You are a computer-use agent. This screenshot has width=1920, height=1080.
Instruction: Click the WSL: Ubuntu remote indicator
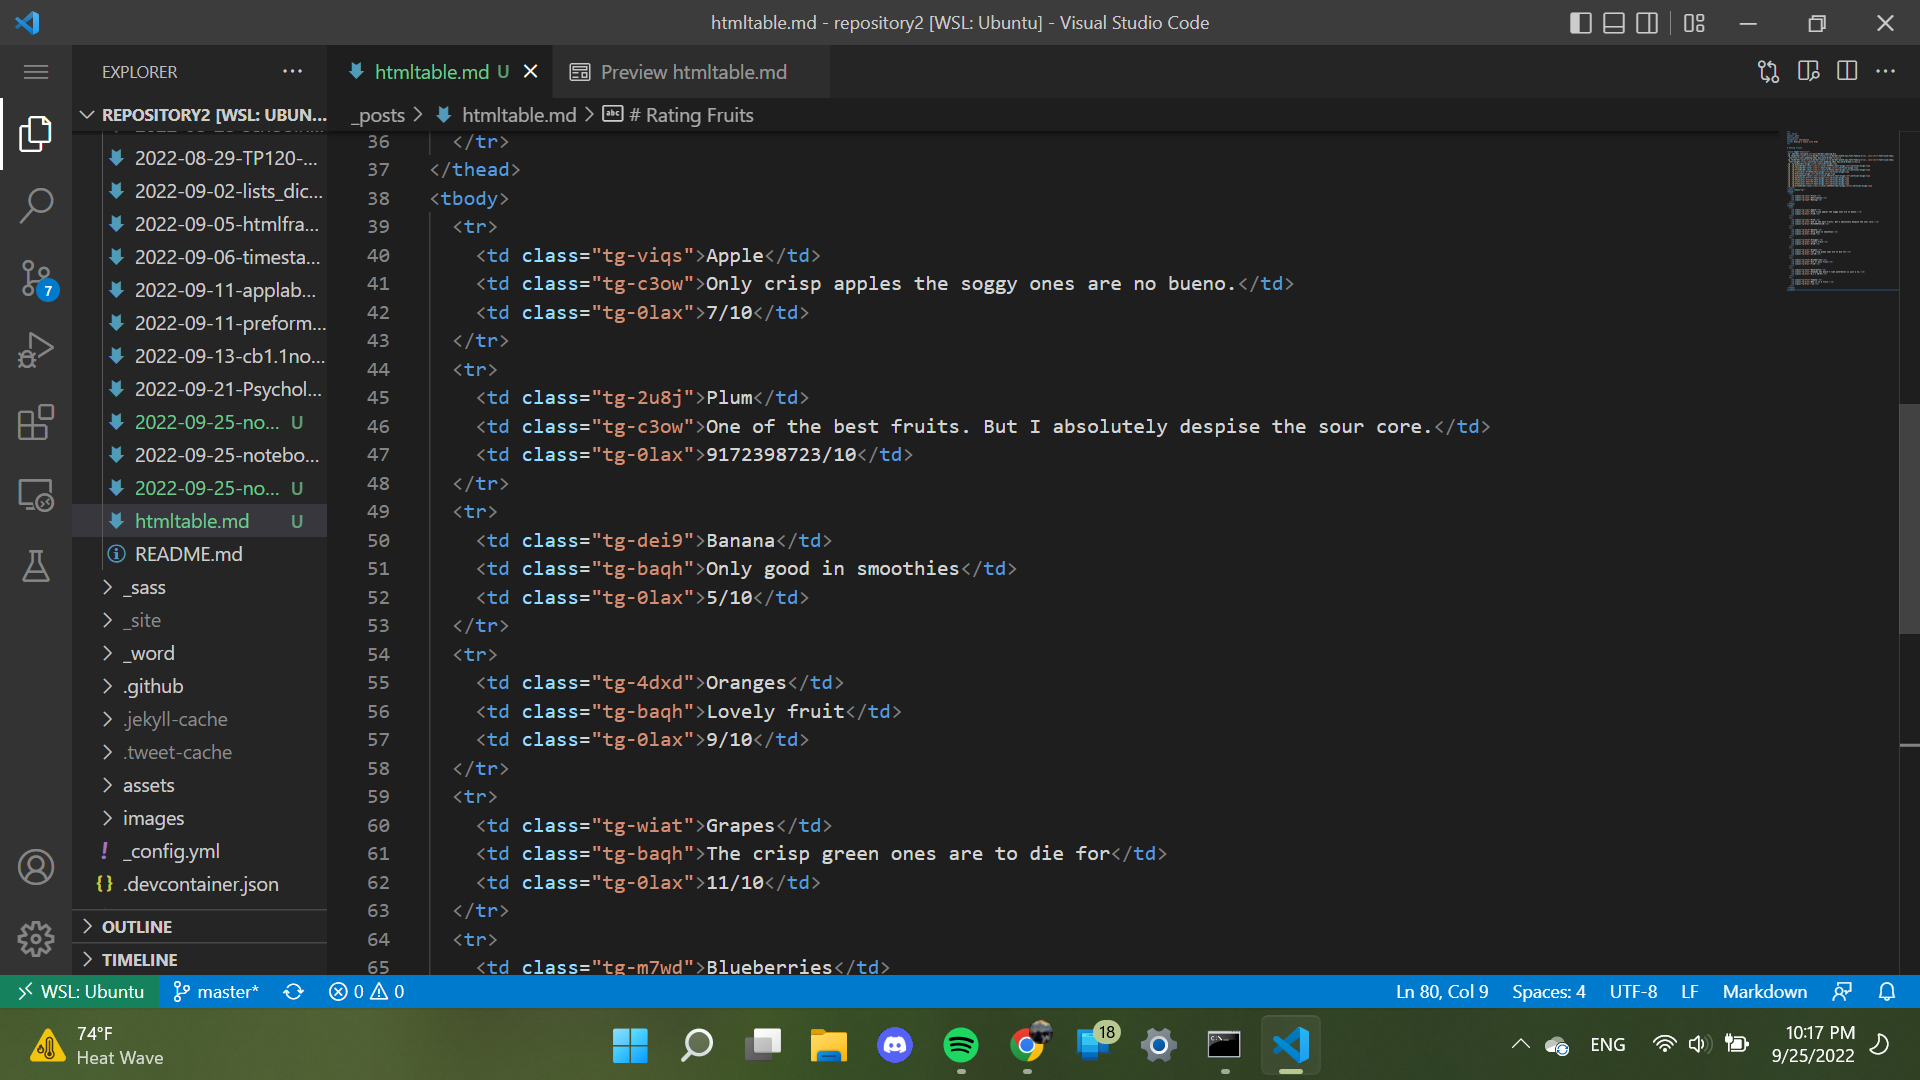pyautogui.click(x=81, y=991)
